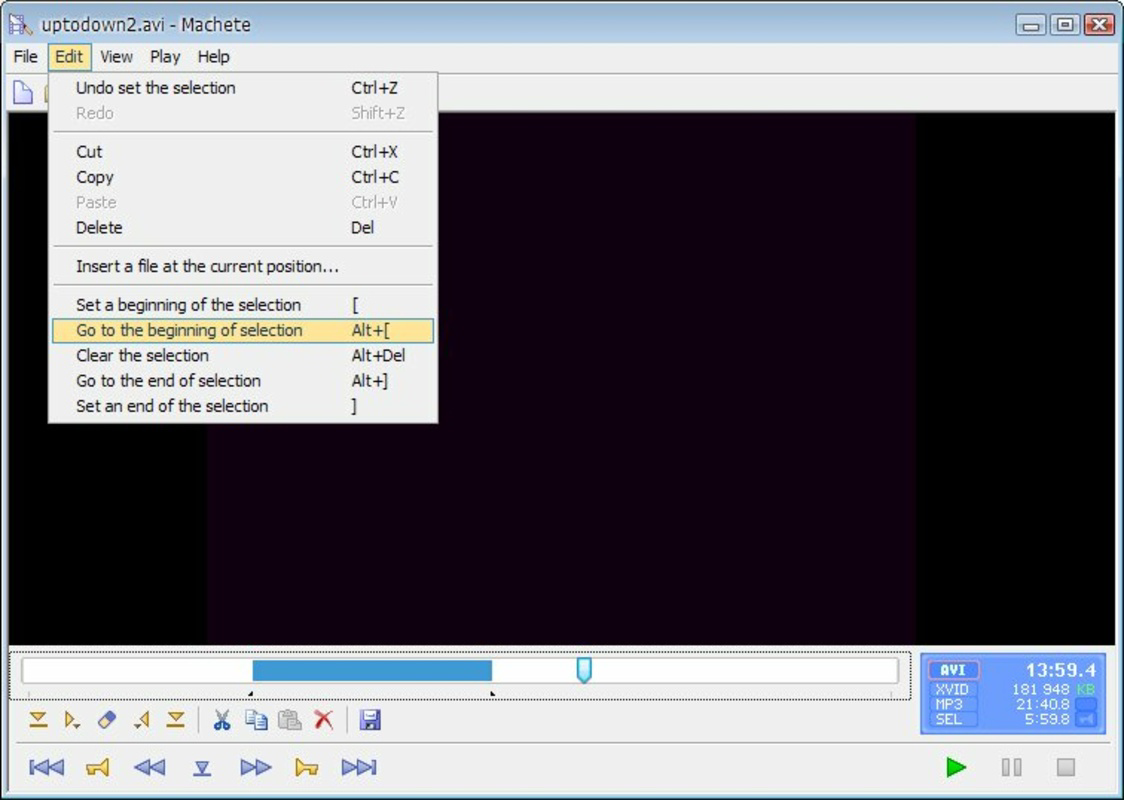Open the play-selection dropdown arrow
The width and height of the screenshot is (1124, 800).
click(79, 724)
